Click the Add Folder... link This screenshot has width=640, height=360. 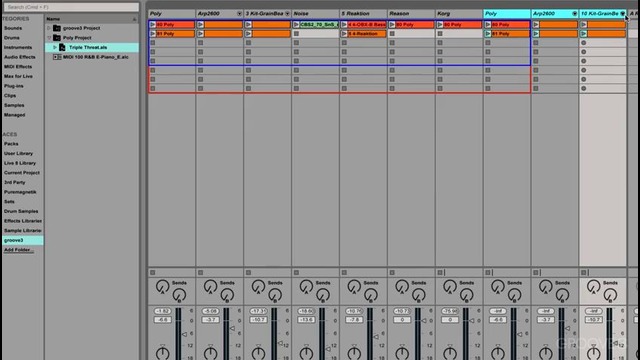[x=19, y=250]
